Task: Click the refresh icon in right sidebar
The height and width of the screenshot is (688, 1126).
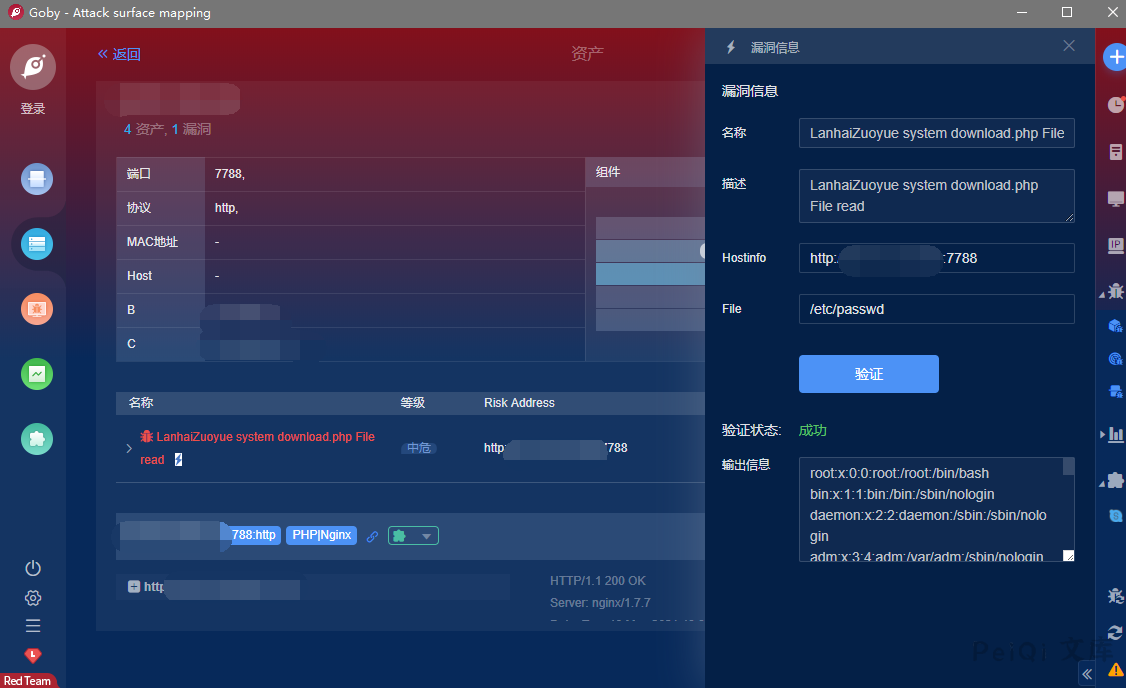Action: click(1115, 632)
